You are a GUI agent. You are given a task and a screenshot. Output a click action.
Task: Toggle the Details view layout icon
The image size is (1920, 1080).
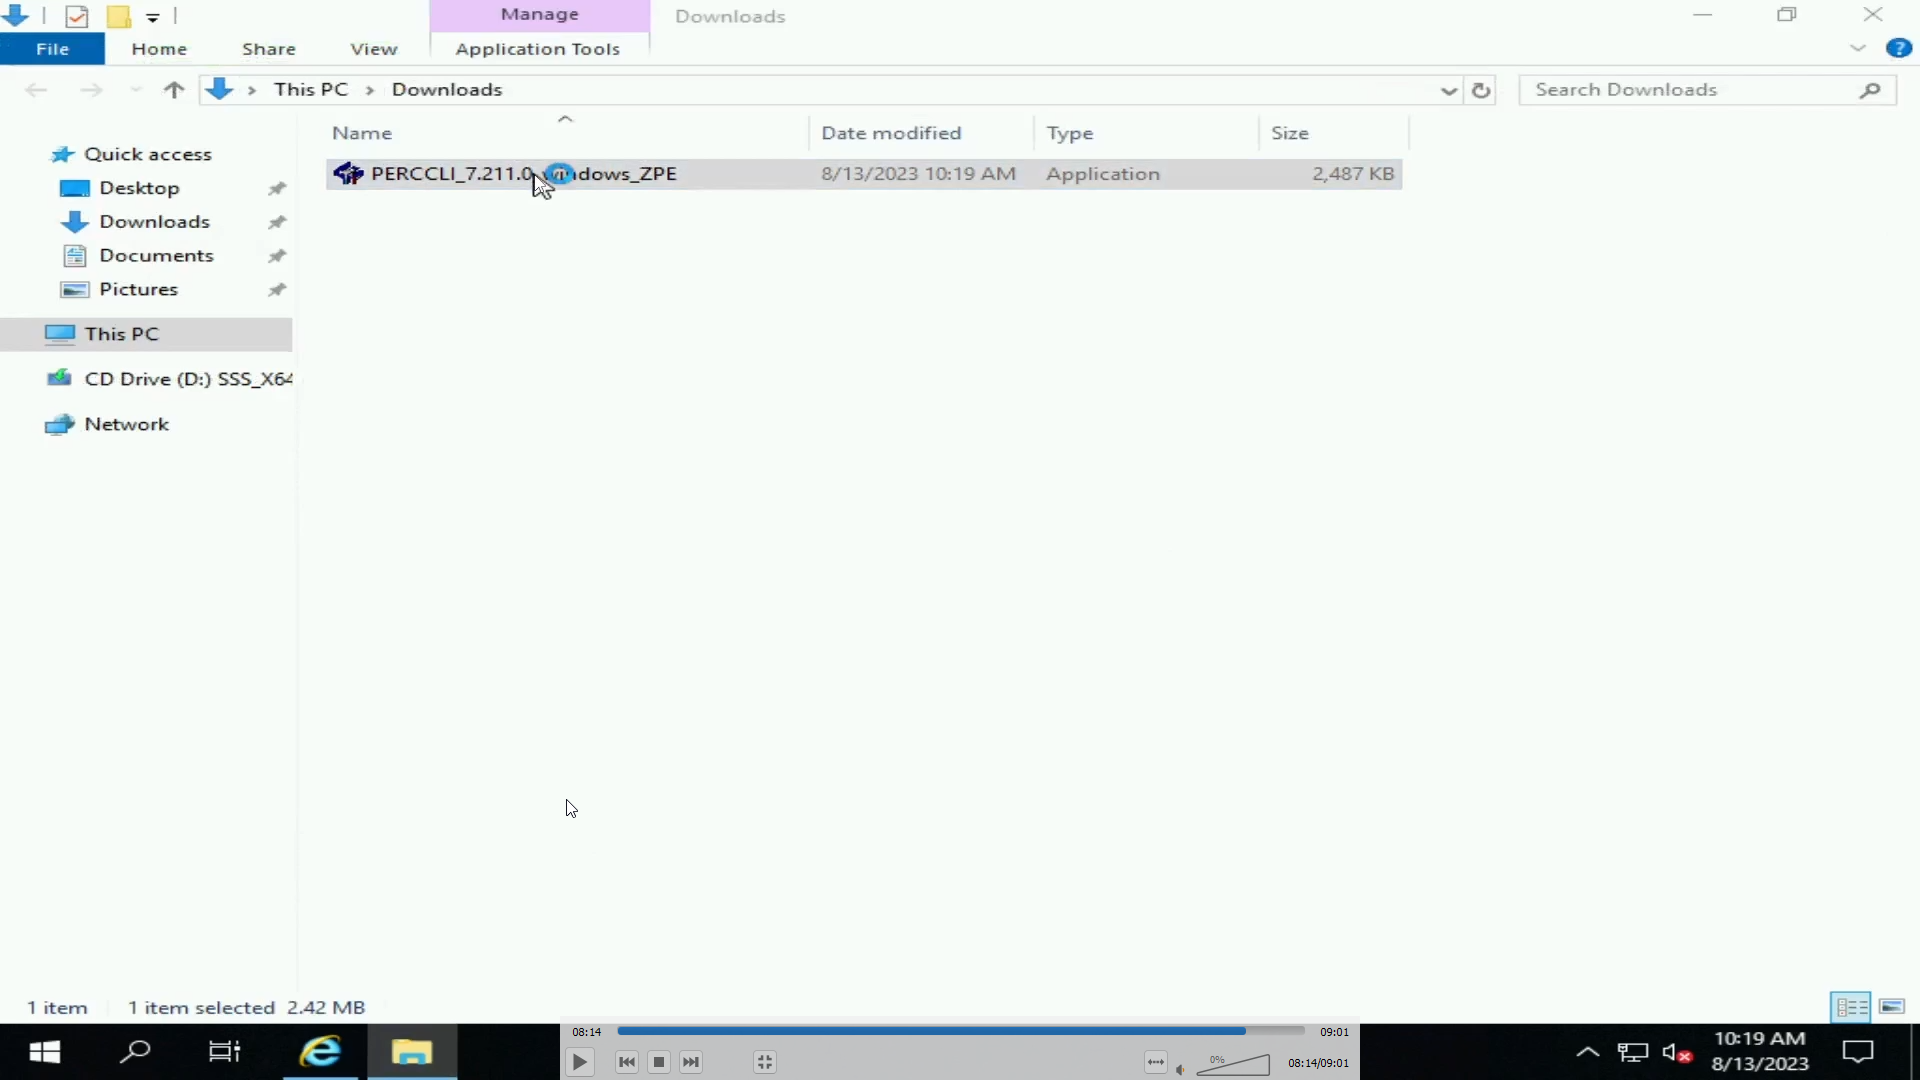1850,1006
